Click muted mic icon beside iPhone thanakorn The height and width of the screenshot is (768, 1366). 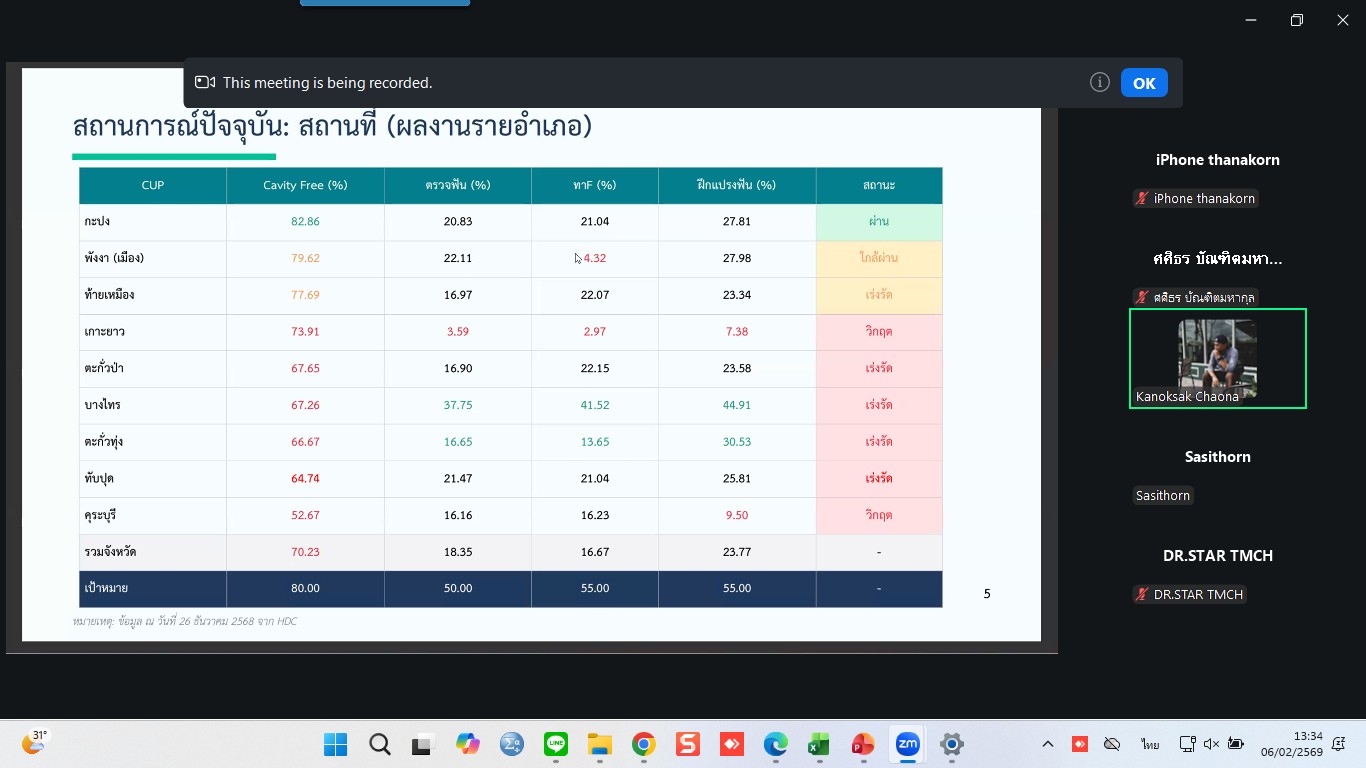point(1141,199)
